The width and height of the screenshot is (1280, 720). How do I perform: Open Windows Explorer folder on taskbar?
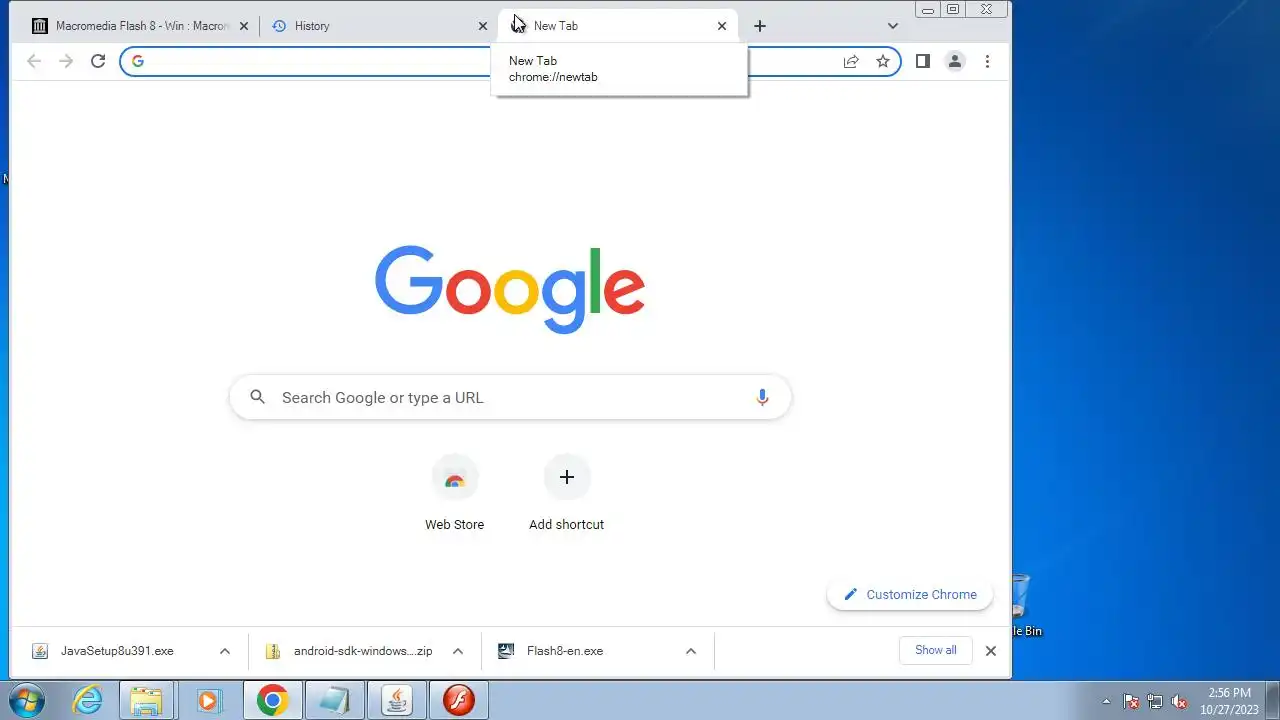pos(147,700)
